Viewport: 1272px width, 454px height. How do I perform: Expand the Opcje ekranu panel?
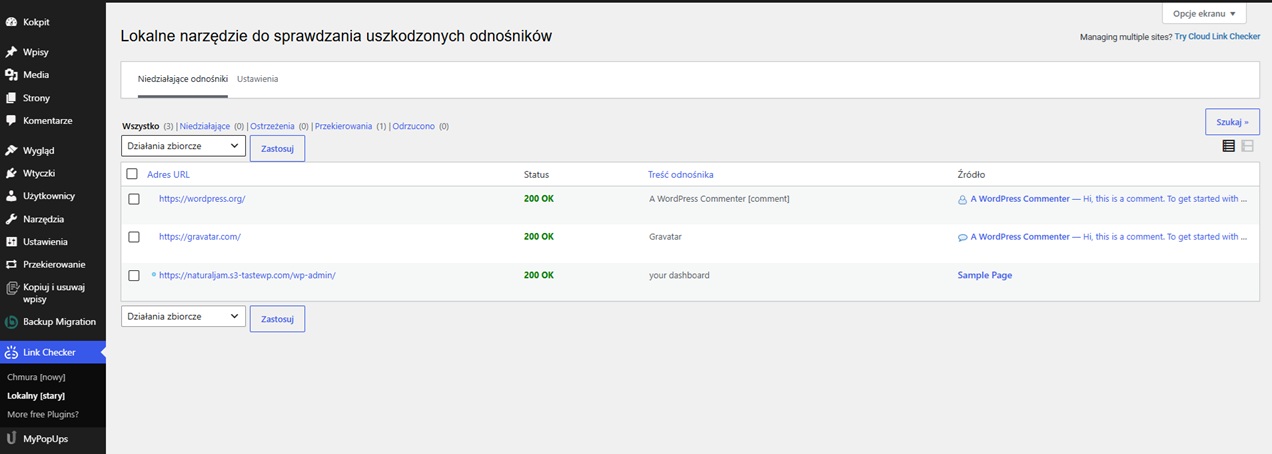pyautogui.click(x=1204, y=14)
